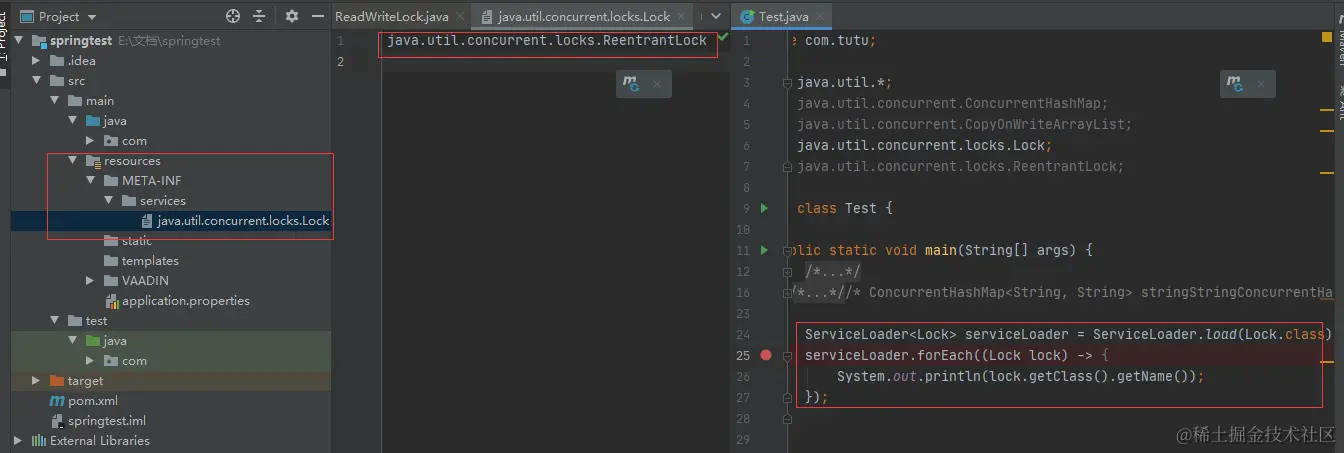Viewport: 1344px width, 453px height.
Task: Select springtest project root row
Action: point(171,41)
